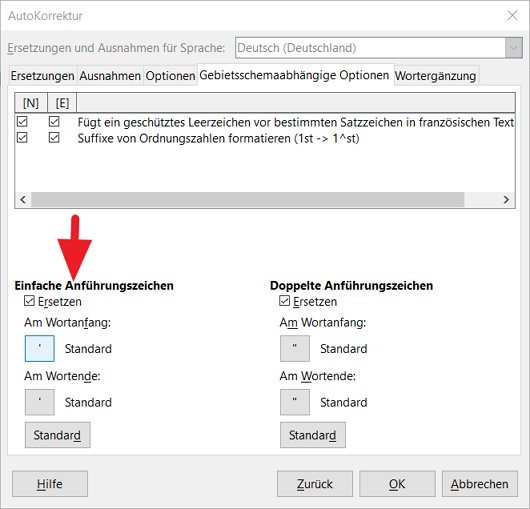Switch to the Ersetzungen tab
Image resolution: width=530 pixels, height=509 pixels.
click(x=43, y=76)
